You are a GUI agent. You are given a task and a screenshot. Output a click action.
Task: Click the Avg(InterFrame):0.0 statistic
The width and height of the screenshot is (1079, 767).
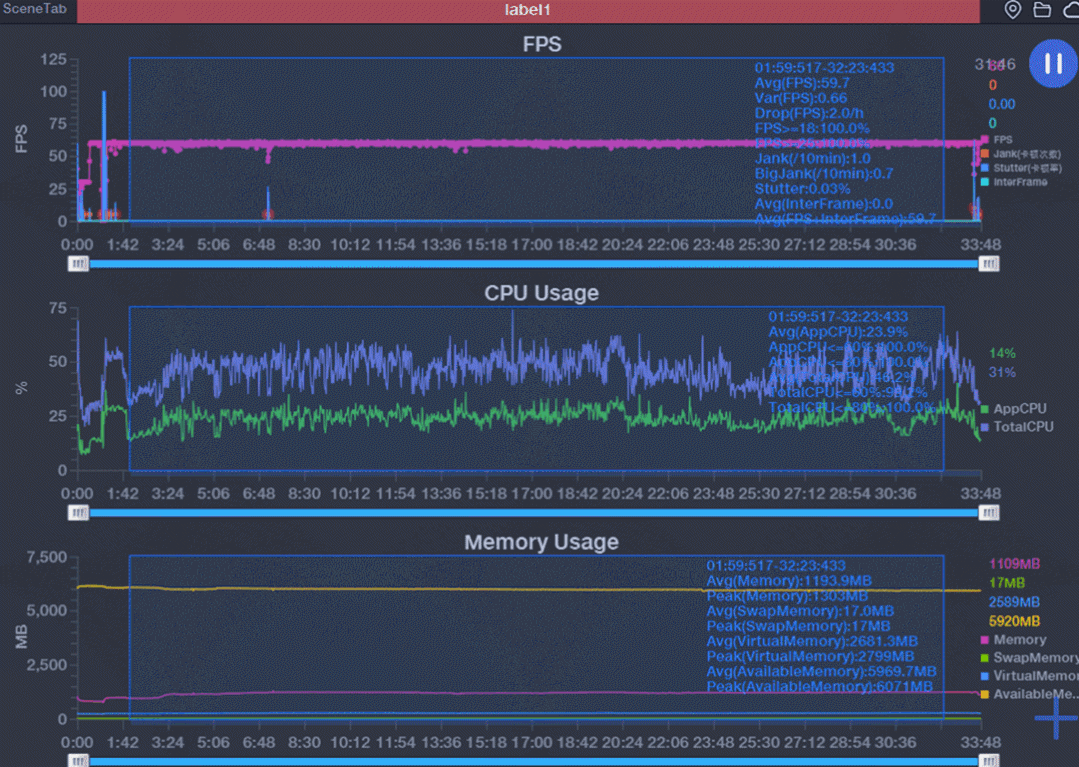click(824, 204)
